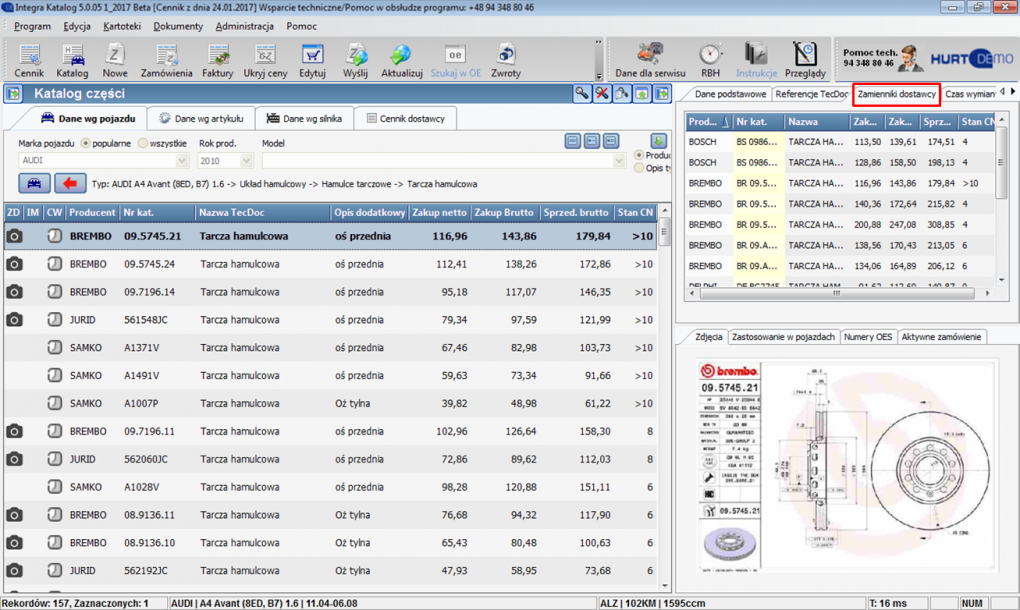Open Zwroty returns from toolbar
Screen dimensions: 1020x610
(505, 60)
